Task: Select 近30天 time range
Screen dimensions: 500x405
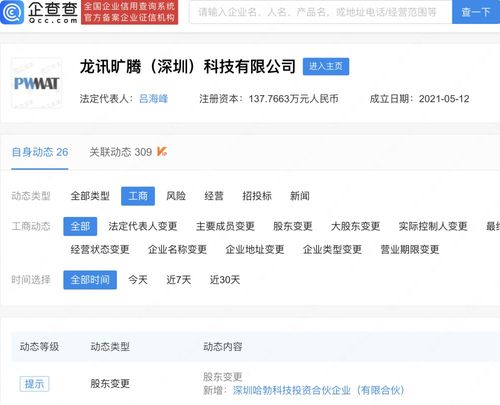Action: (225, 280)
